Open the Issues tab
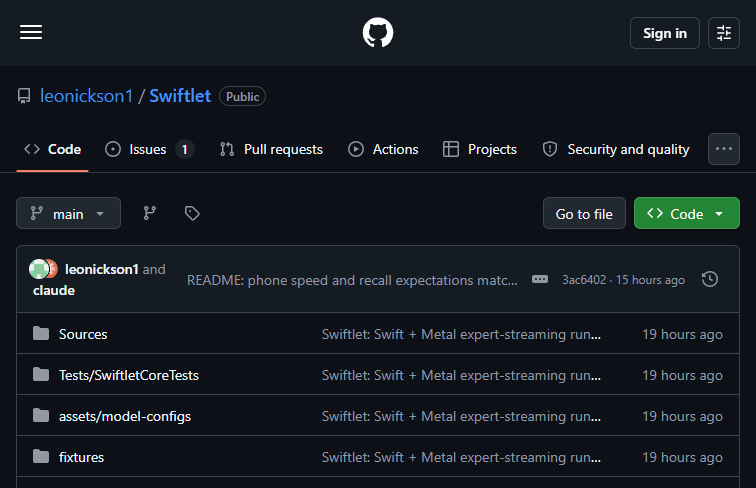Image resolution: width=756 pixels, height=488 pixels. pos(149,149)
